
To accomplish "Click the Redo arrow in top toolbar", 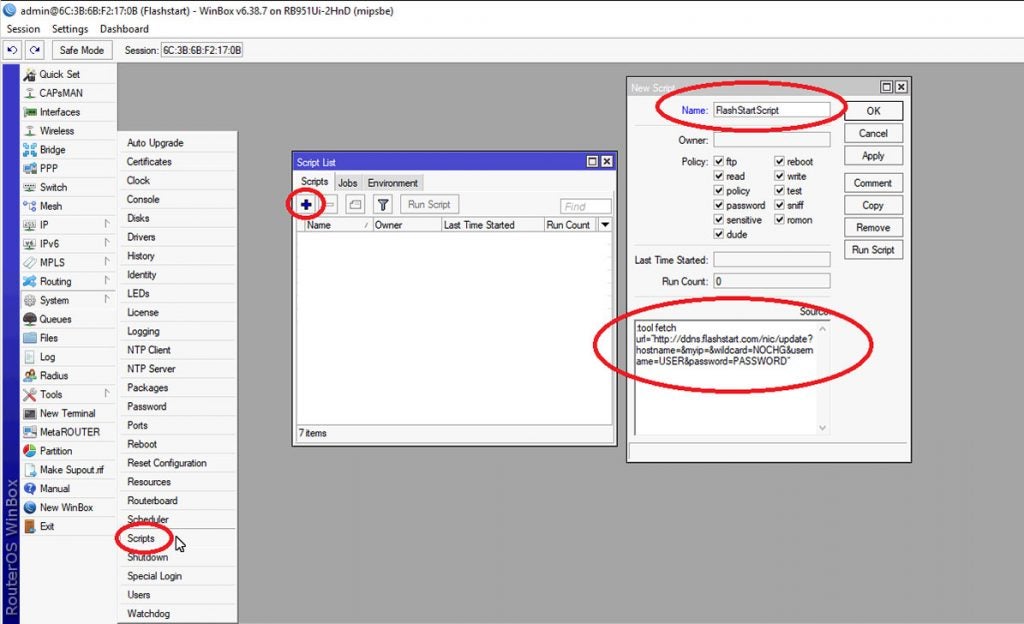I will coord(36,50).
